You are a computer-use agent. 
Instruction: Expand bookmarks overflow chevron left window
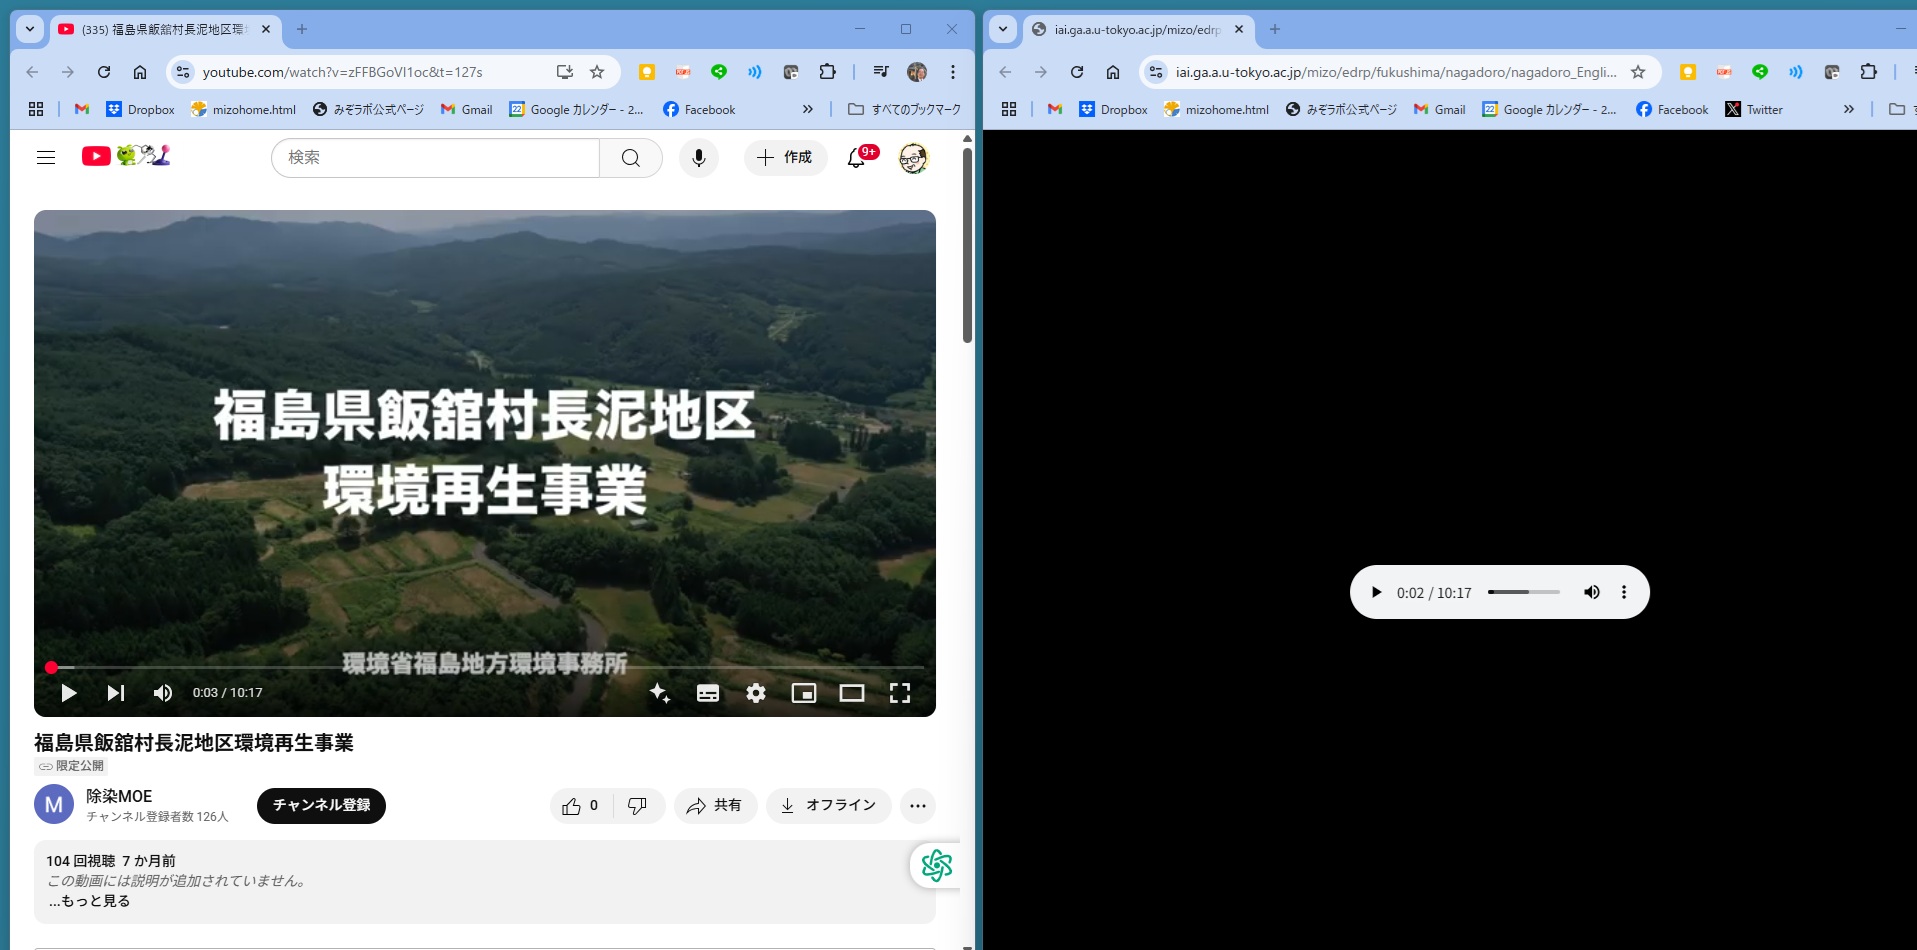(808, 110)
